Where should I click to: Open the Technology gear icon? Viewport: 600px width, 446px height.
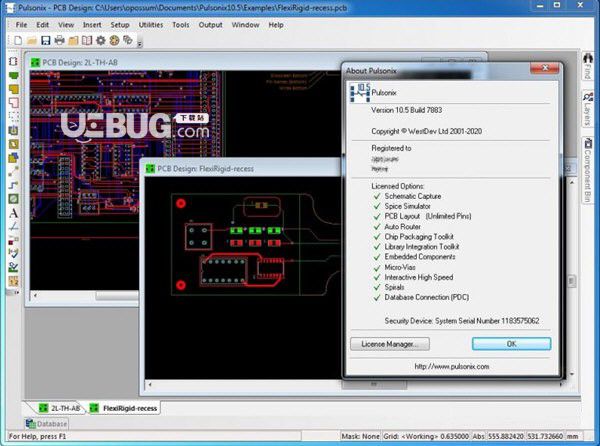(101, 40)
